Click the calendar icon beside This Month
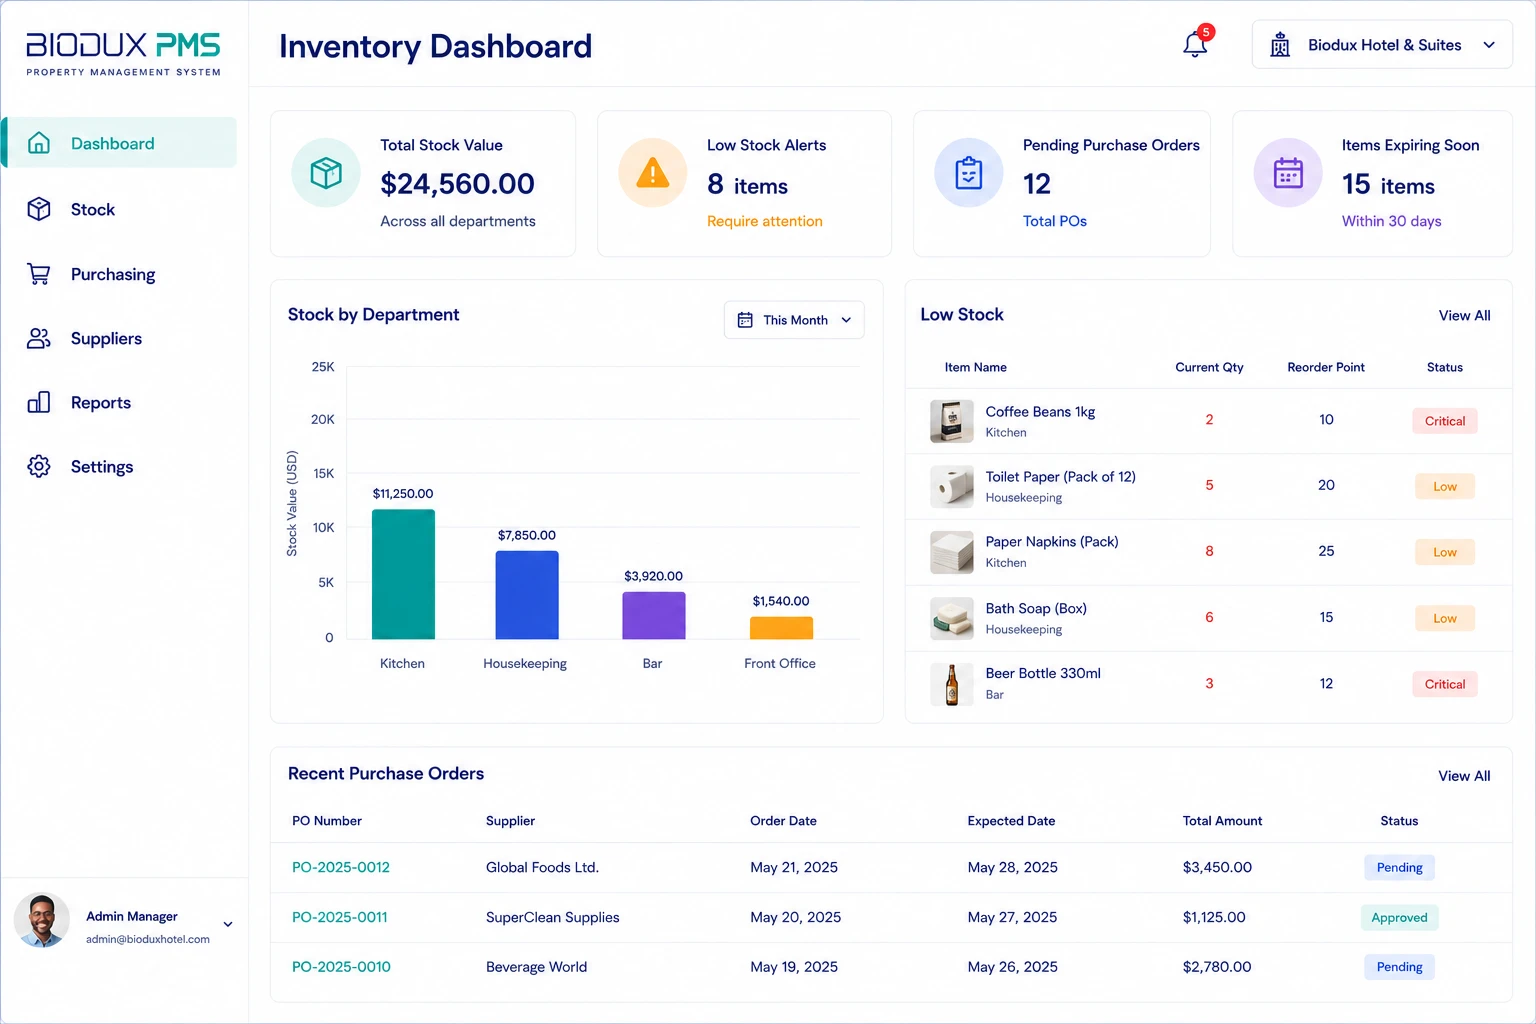Screen dimensions: 1536x1024 point(745,320)
